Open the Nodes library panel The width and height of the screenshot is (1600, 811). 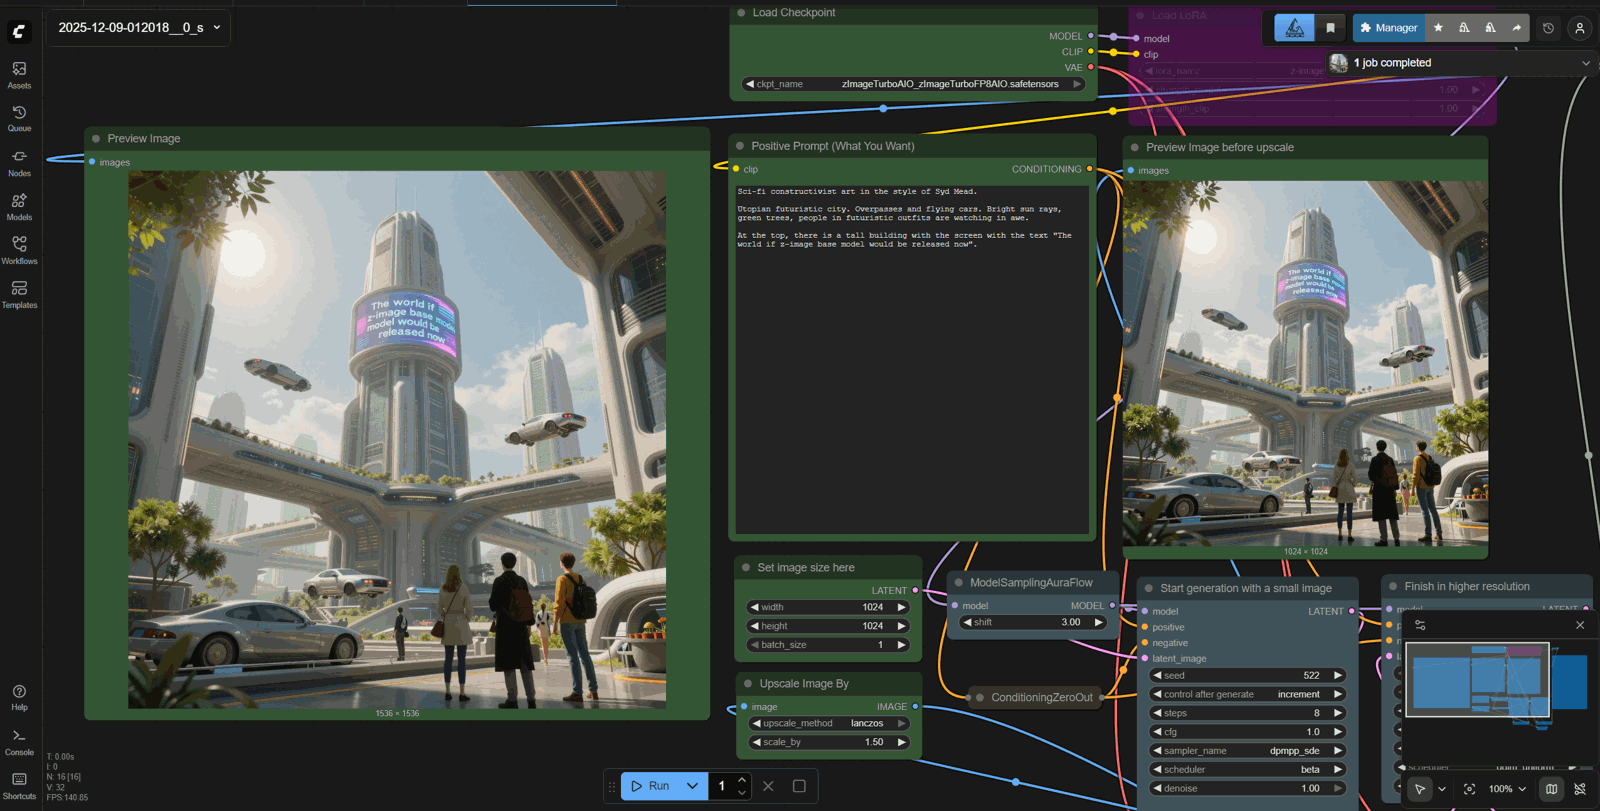(19, 162)
